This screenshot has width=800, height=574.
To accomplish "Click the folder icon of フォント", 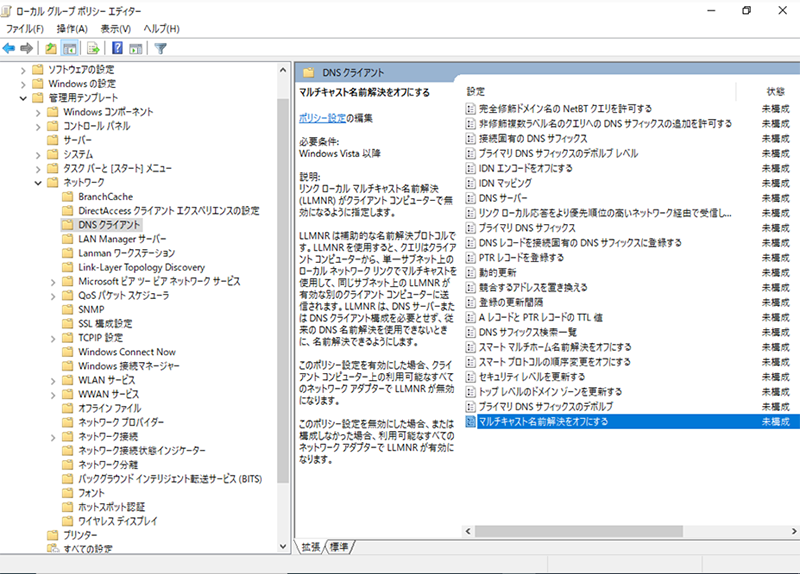I will [x=67, y=493].
